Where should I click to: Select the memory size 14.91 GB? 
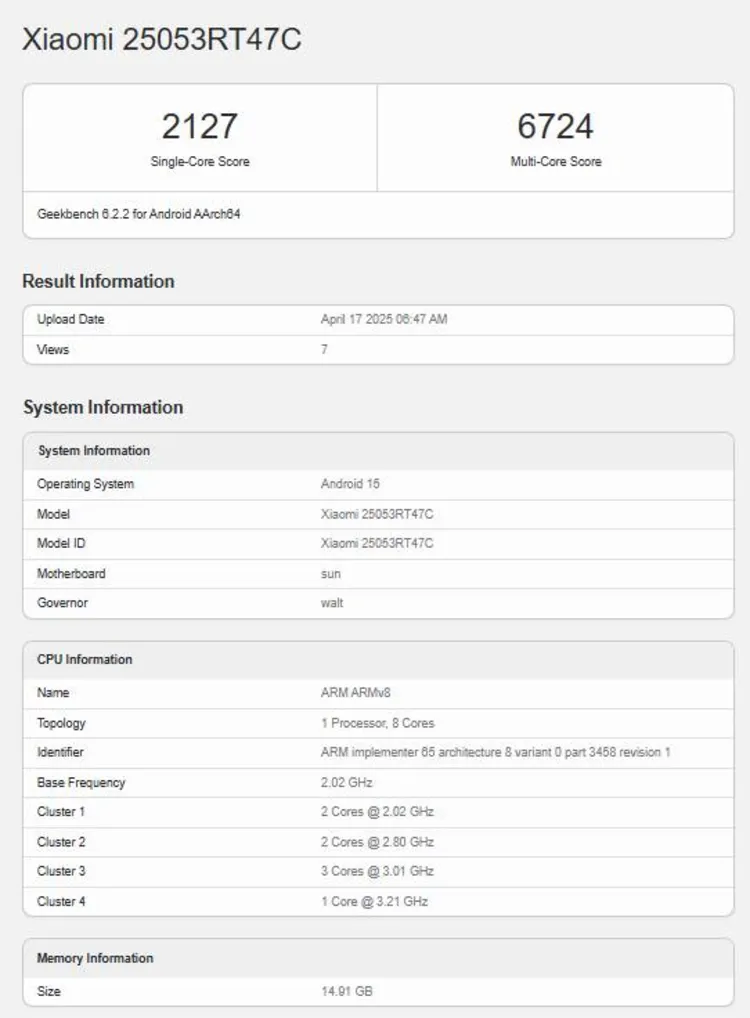coord(347,991)
